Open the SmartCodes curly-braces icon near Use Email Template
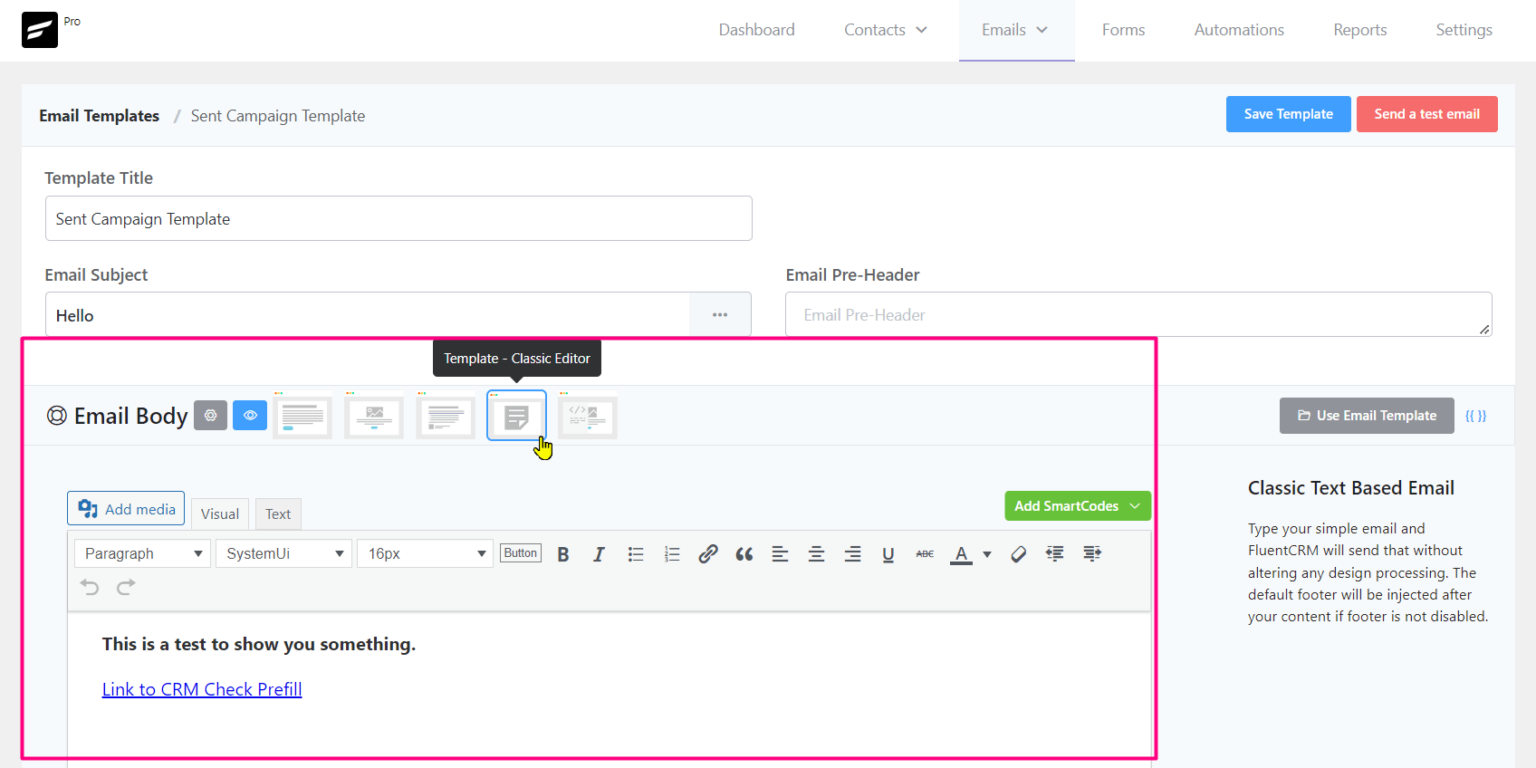 point(1476,415)
